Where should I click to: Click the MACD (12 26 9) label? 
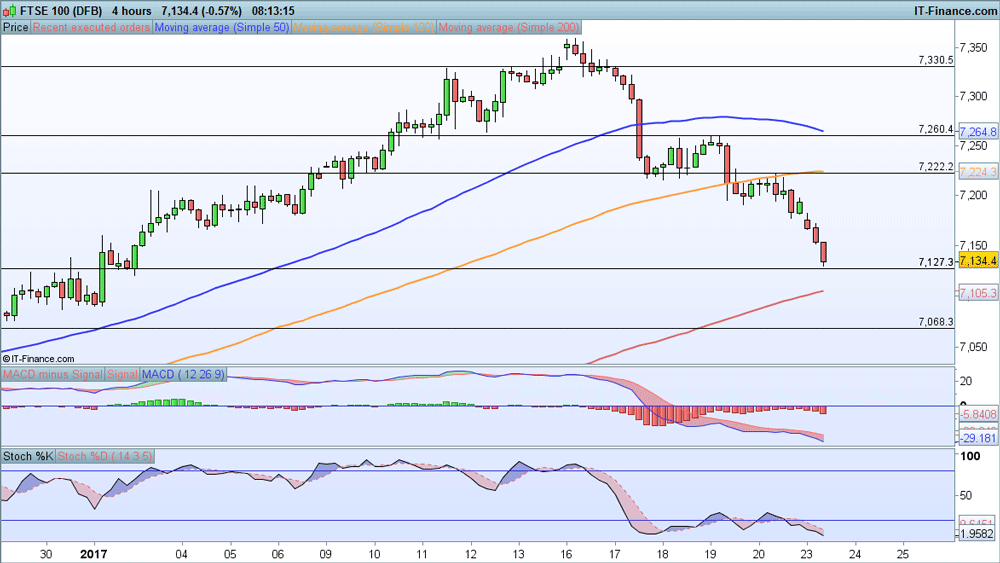click(x=183, y=374)
